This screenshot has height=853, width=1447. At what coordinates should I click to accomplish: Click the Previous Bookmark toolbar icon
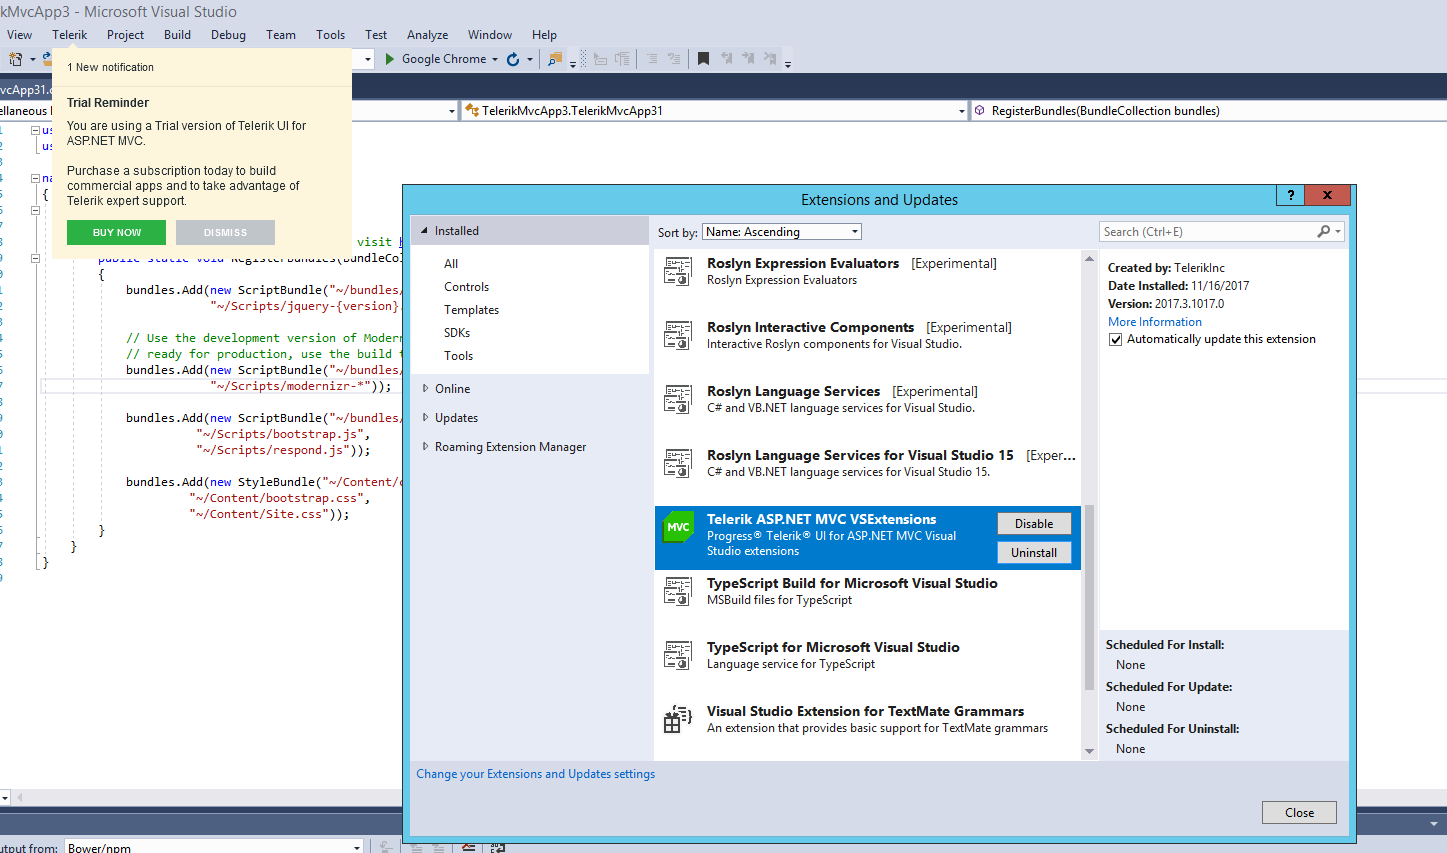(x=726, y=59)
